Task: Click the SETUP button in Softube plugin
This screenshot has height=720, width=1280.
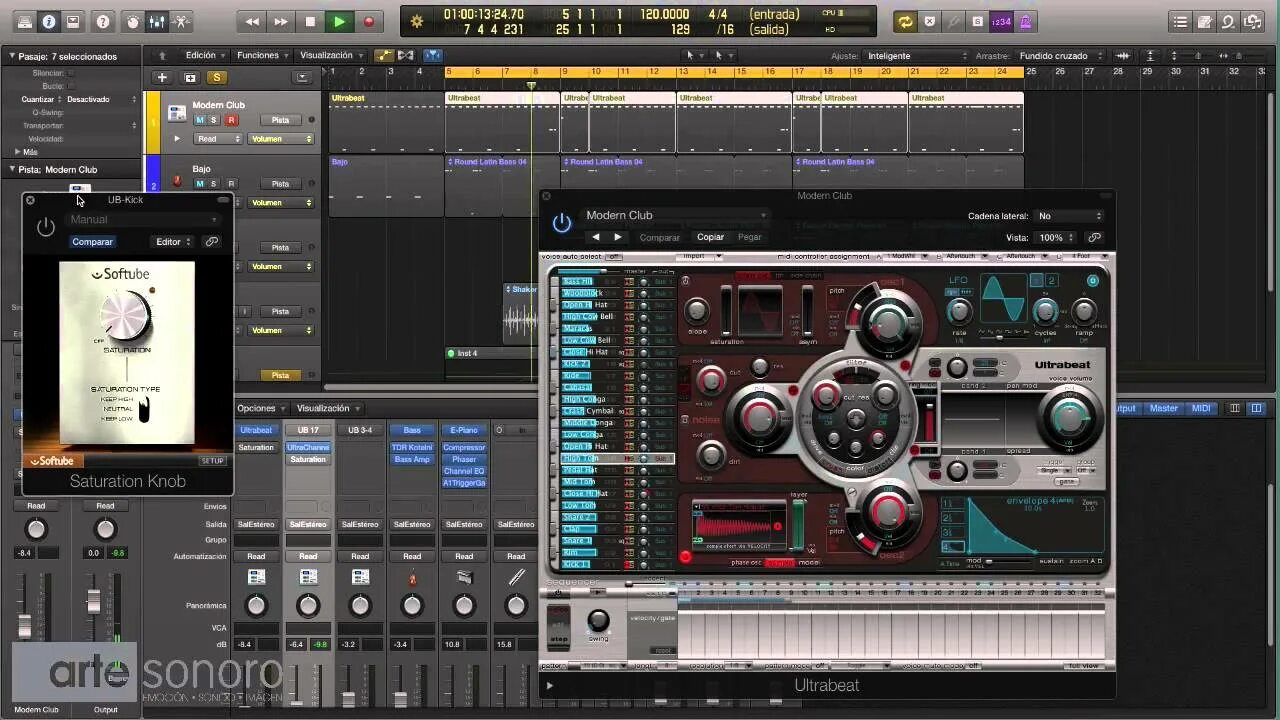Action: tap(213, 461)
